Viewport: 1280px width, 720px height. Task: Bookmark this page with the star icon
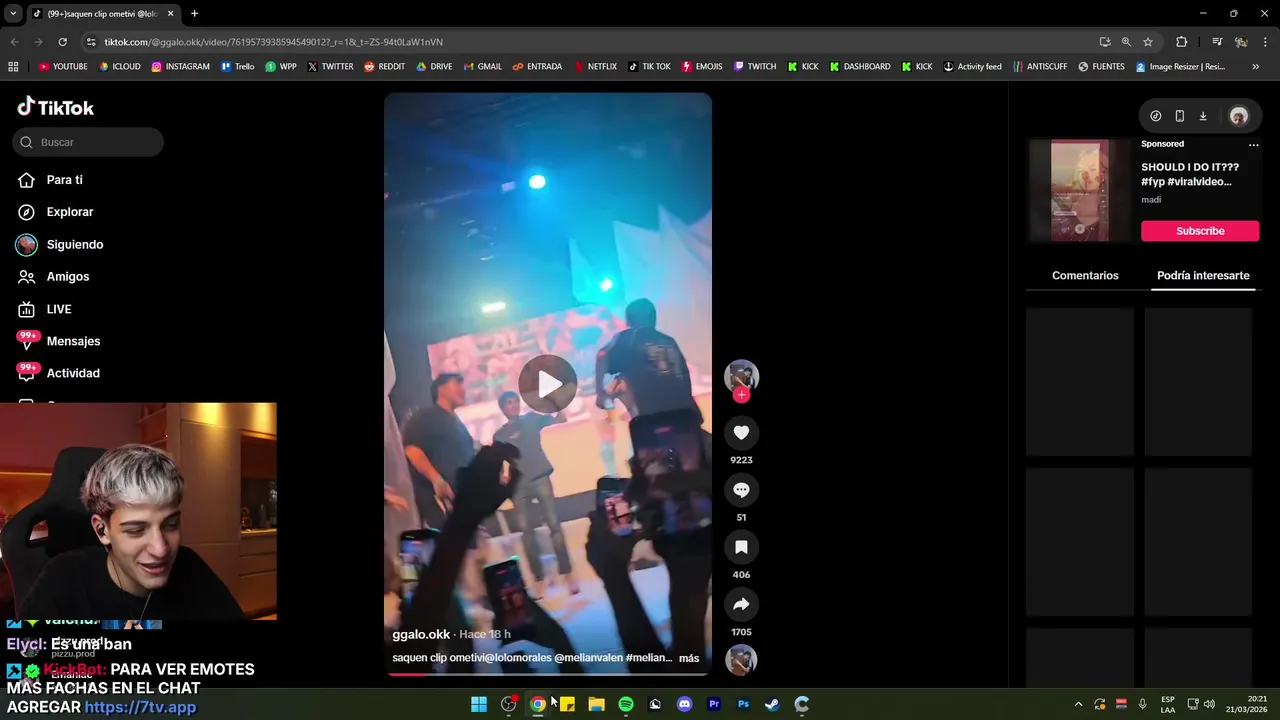[x=1148, y=42]
